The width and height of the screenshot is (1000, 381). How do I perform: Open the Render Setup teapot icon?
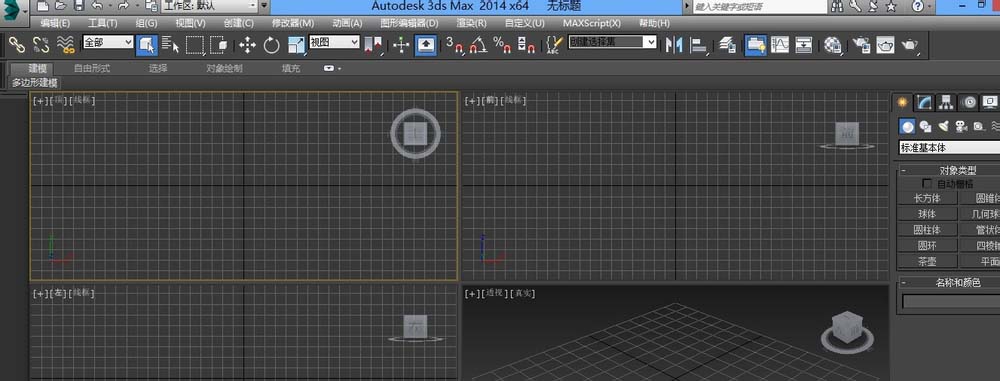862,45
